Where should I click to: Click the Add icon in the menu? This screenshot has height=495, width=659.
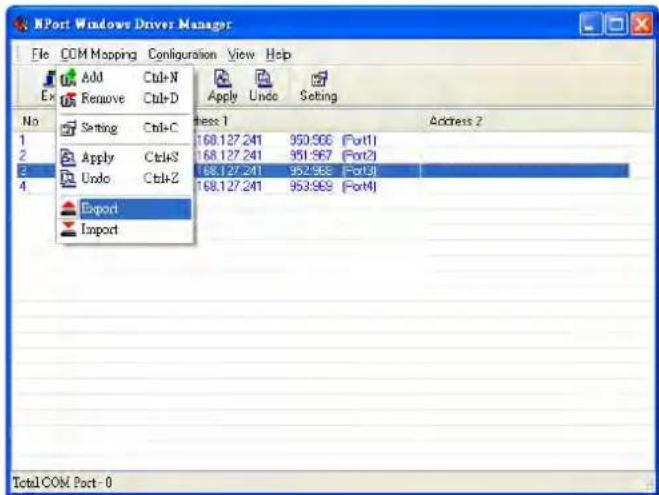[x=68, y=78]
